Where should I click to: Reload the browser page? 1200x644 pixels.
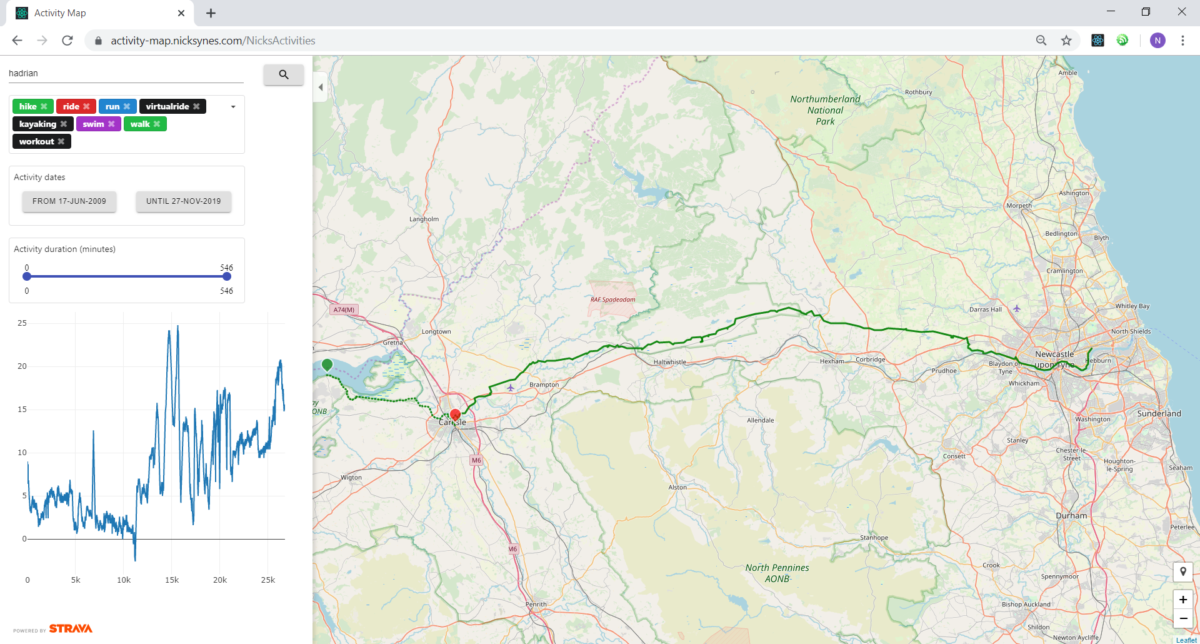67,40
